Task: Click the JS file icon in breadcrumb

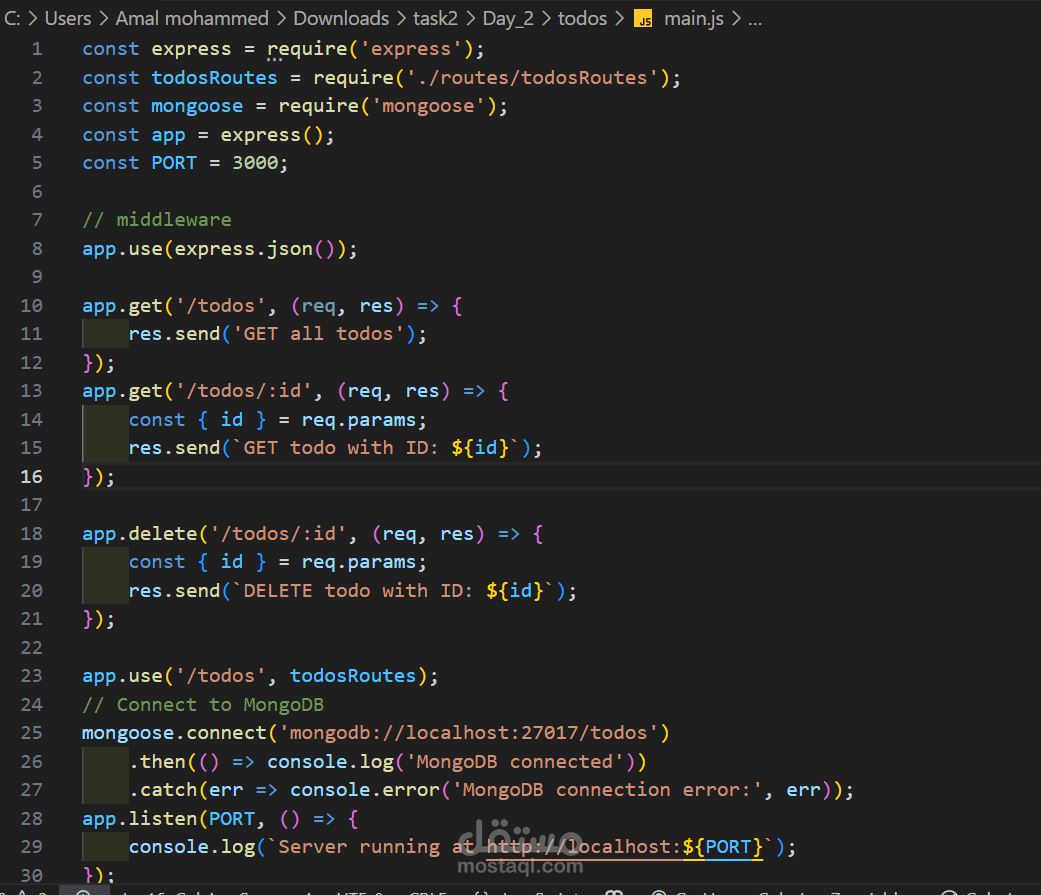Action: 643,19
